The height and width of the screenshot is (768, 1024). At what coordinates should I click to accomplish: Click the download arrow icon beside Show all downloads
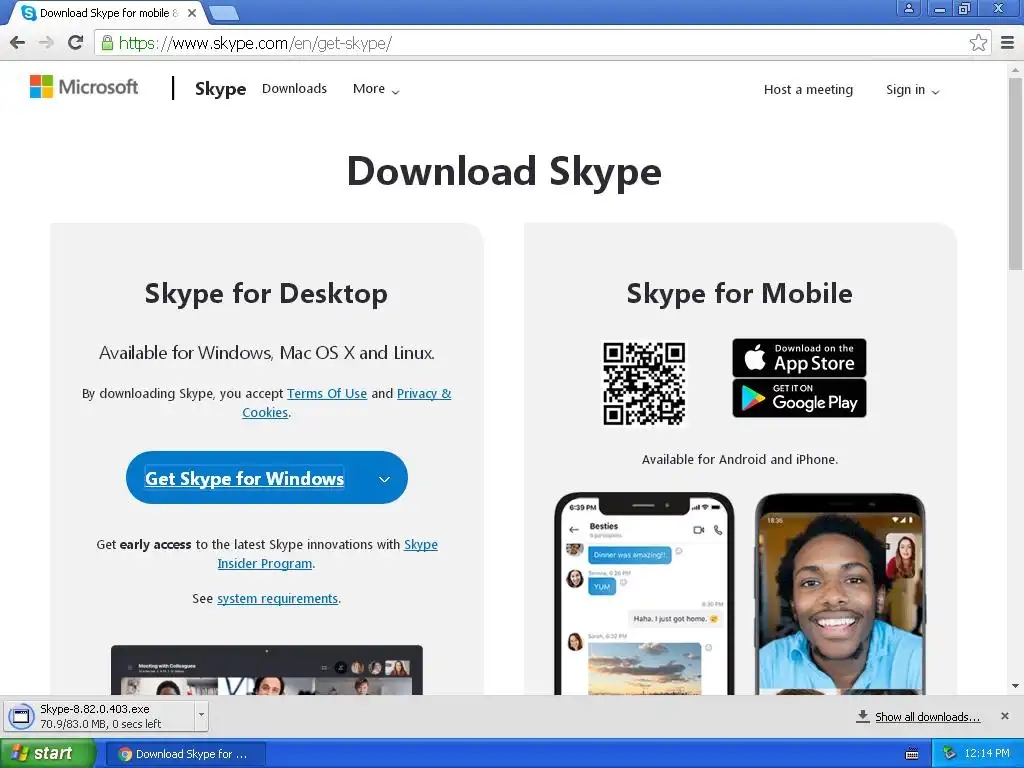pos(863,716)
